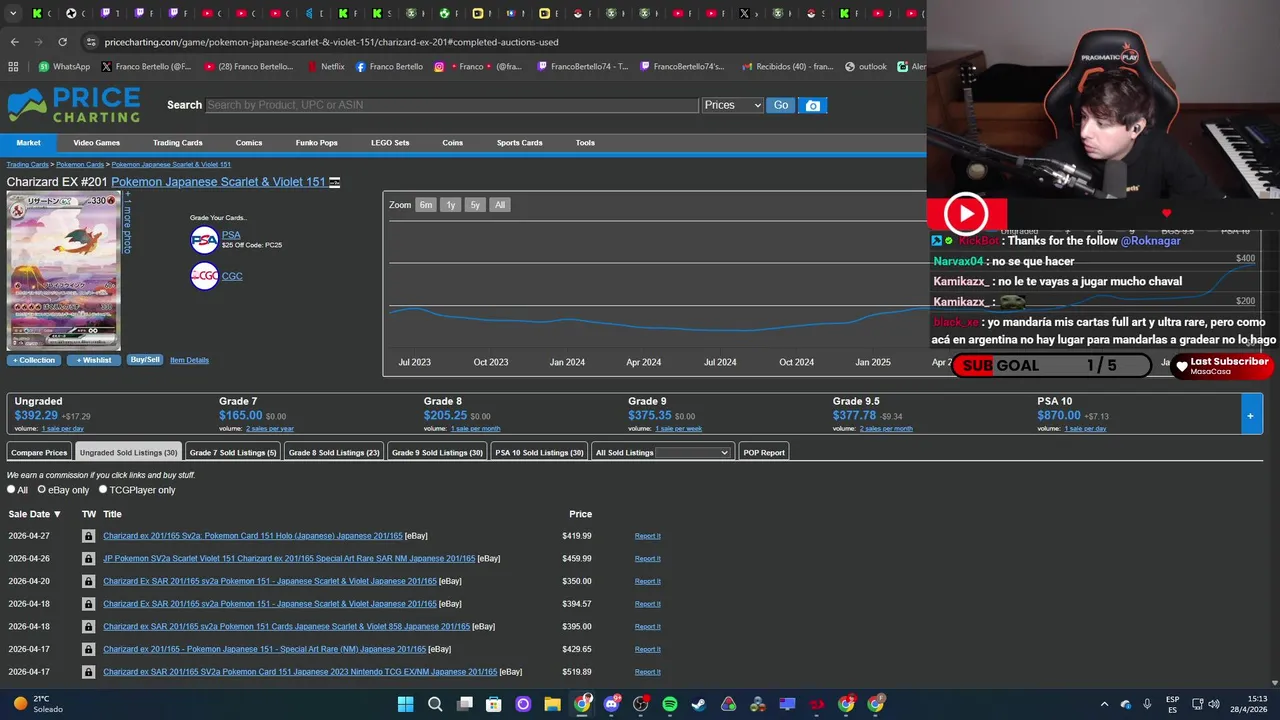Select the 'All' listings radio button
This screenshot has height=720, width=1280.
pos(11,490)
